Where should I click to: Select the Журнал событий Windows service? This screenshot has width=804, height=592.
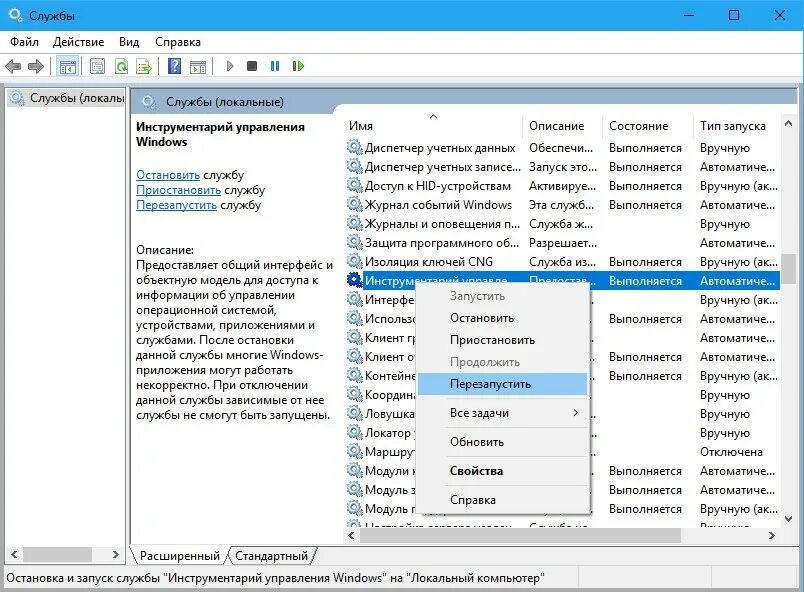[563, 205]
